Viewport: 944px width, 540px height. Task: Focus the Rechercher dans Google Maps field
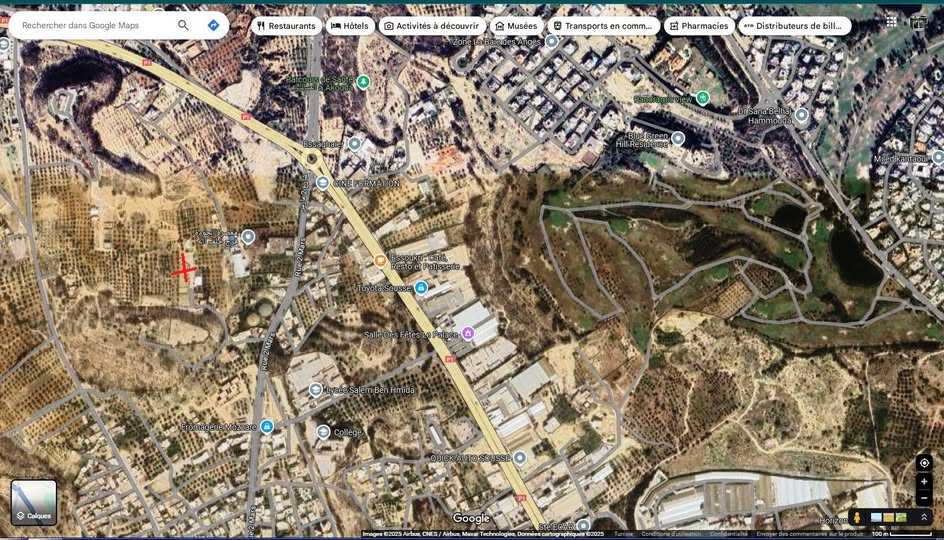(x=95, y=25)
